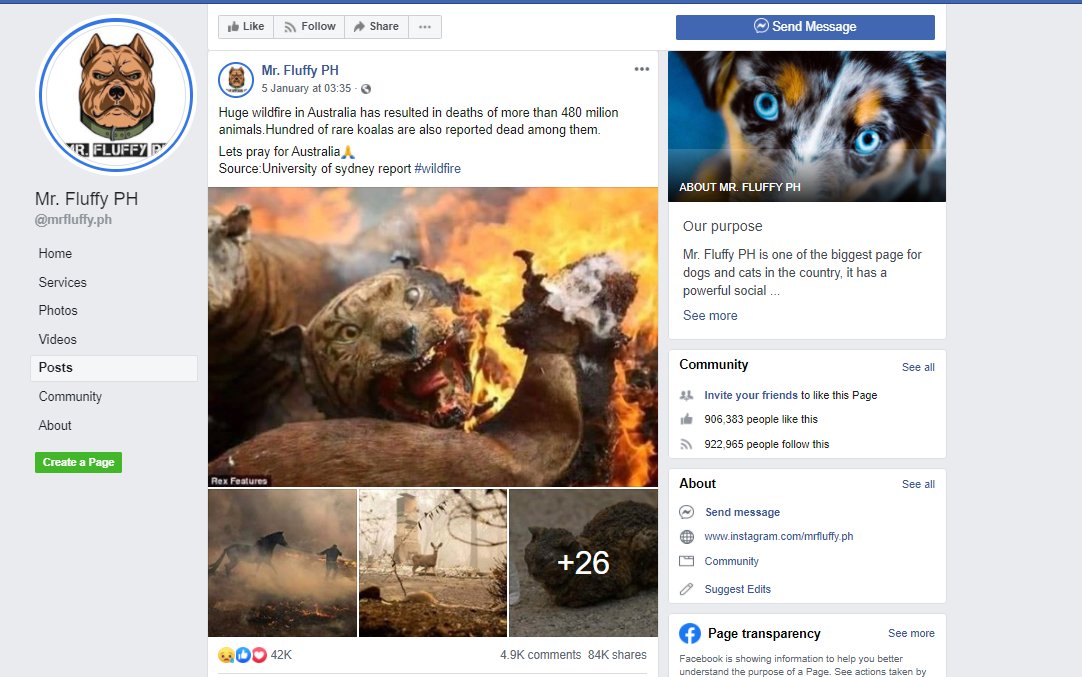This screenshot has width=1082, height=677.
Task: View the post reaction emoji icons
Action: pyautogui.click(x=242, y=655)
